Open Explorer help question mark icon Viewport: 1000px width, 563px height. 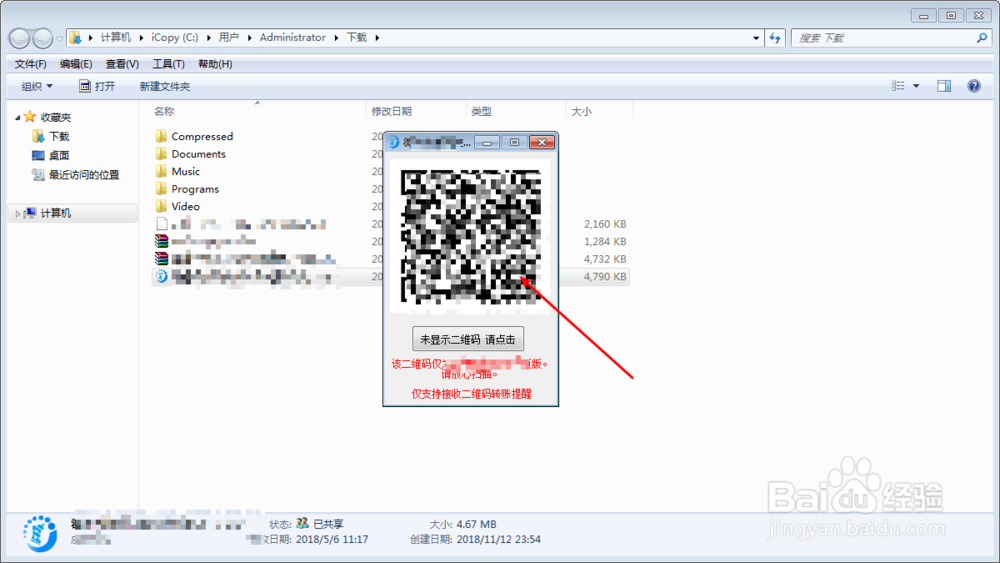[974, 85]
